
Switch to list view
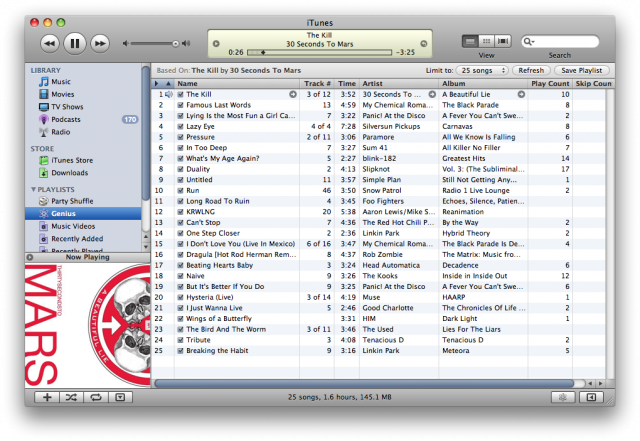tap(470, 41)
